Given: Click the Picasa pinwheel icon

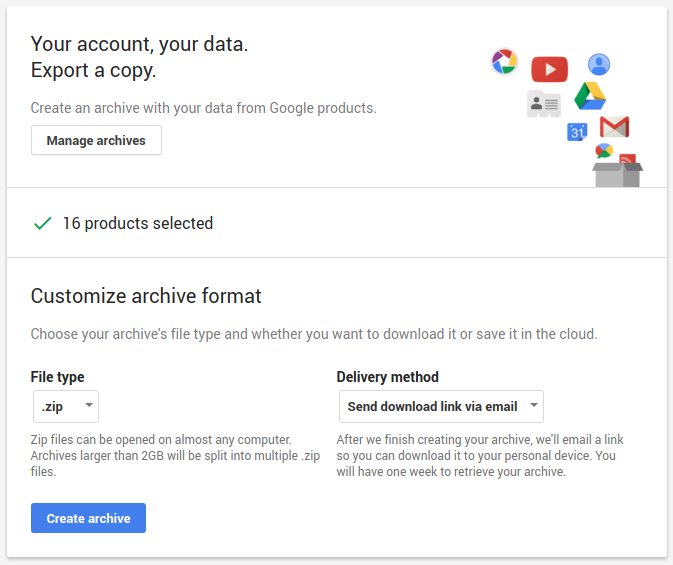Looking at the screenshot, I should coord(504,62).
